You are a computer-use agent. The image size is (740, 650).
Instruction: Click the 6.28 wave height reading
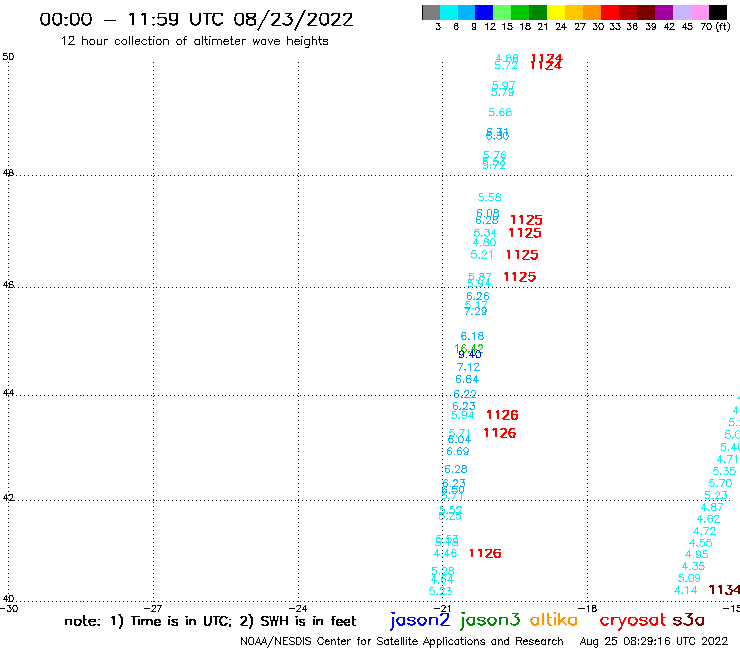[x=455, y=469]
